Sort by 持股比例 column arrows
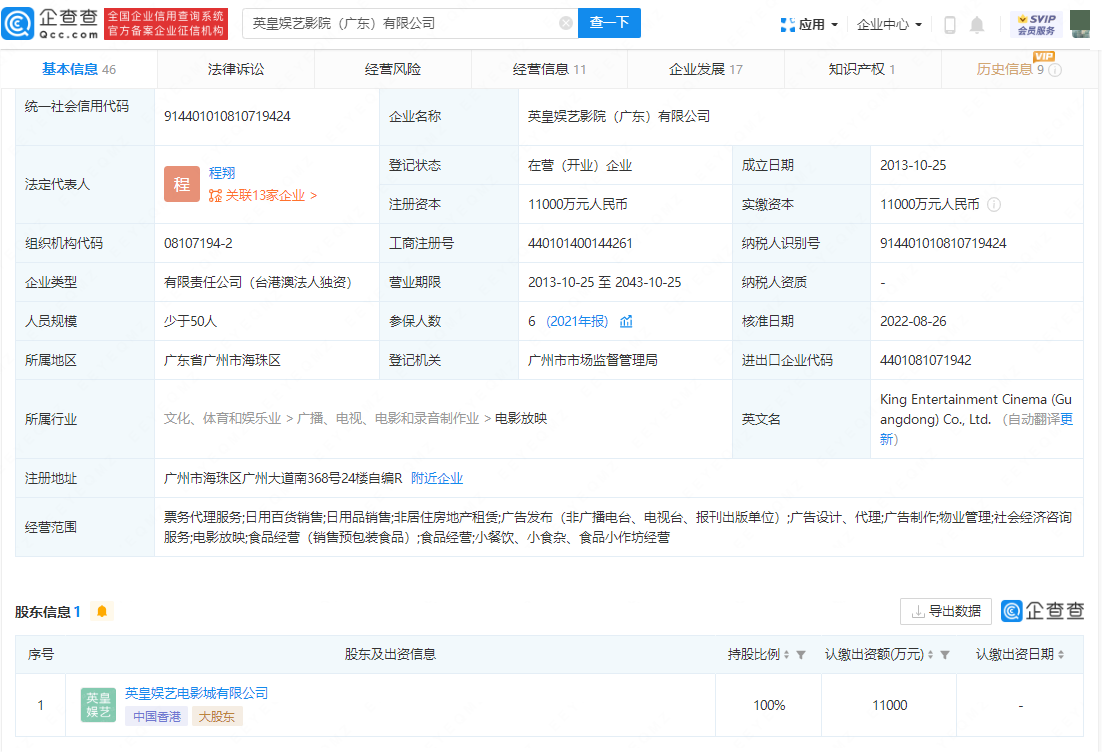 [786, 655]
